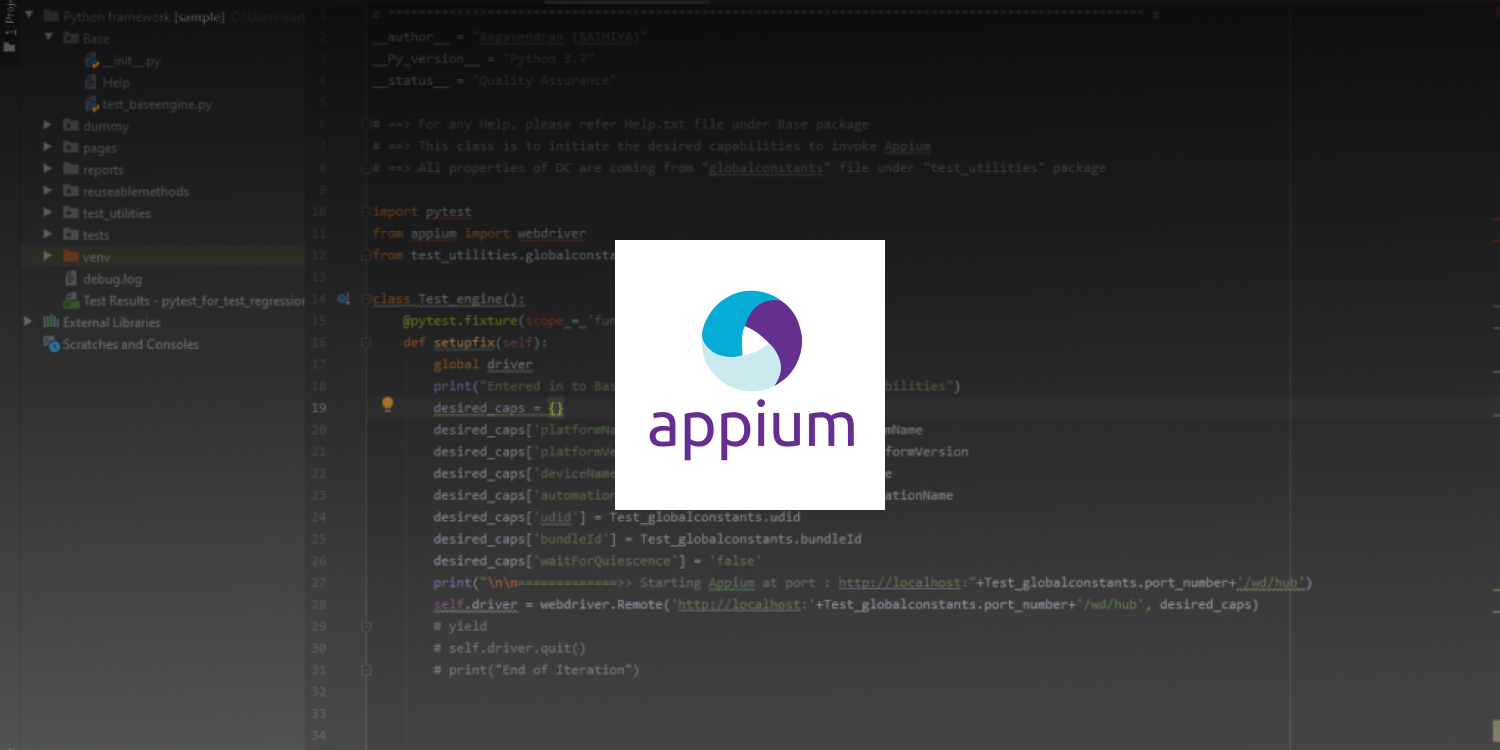The image size is (1500, 750).
Task: Click the yellow lightbulb intention icon
Action: tap(388, 405)
